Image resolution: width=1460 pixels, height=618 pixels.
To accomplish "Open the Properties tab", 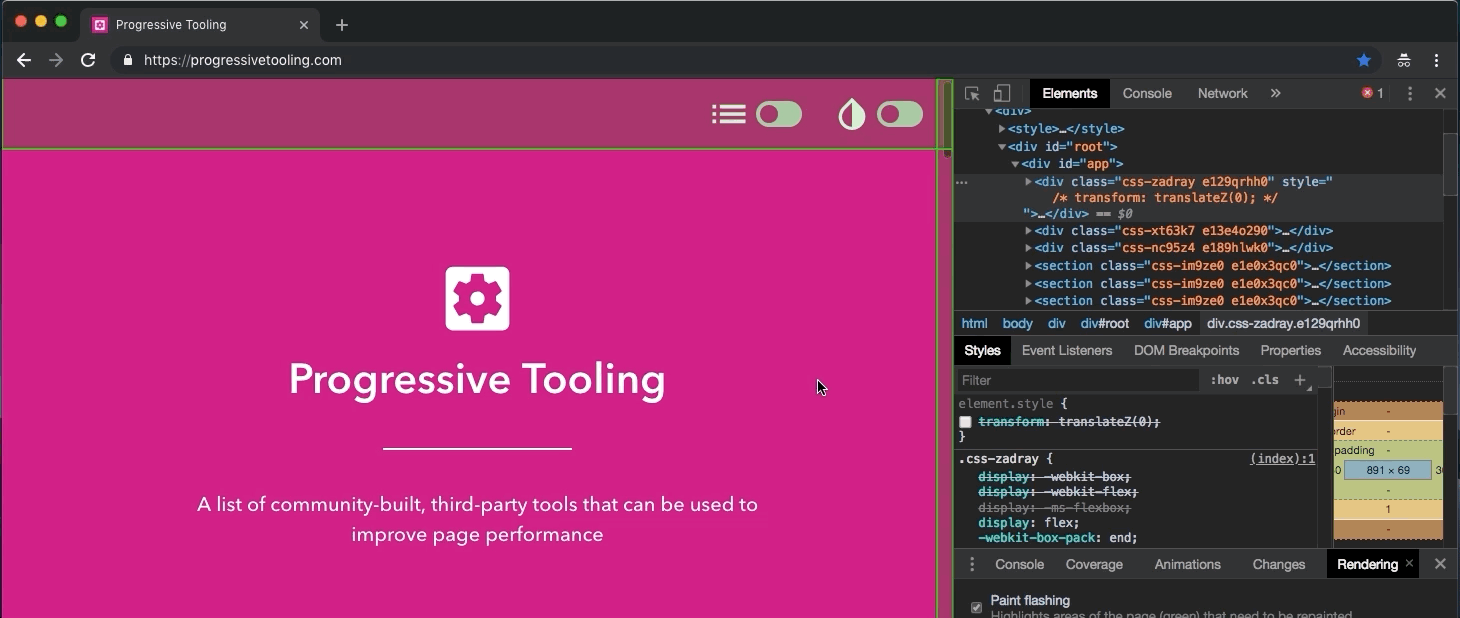I will (1290, 351).
